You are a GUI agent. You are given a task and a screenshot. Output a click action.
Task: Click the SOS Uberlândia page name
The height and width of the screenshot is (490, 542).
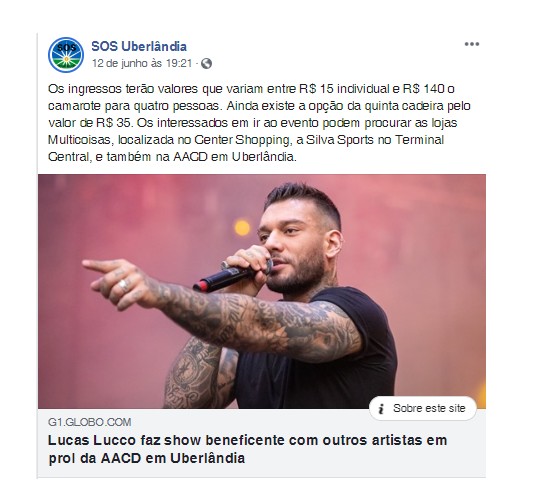click(139, 46)
